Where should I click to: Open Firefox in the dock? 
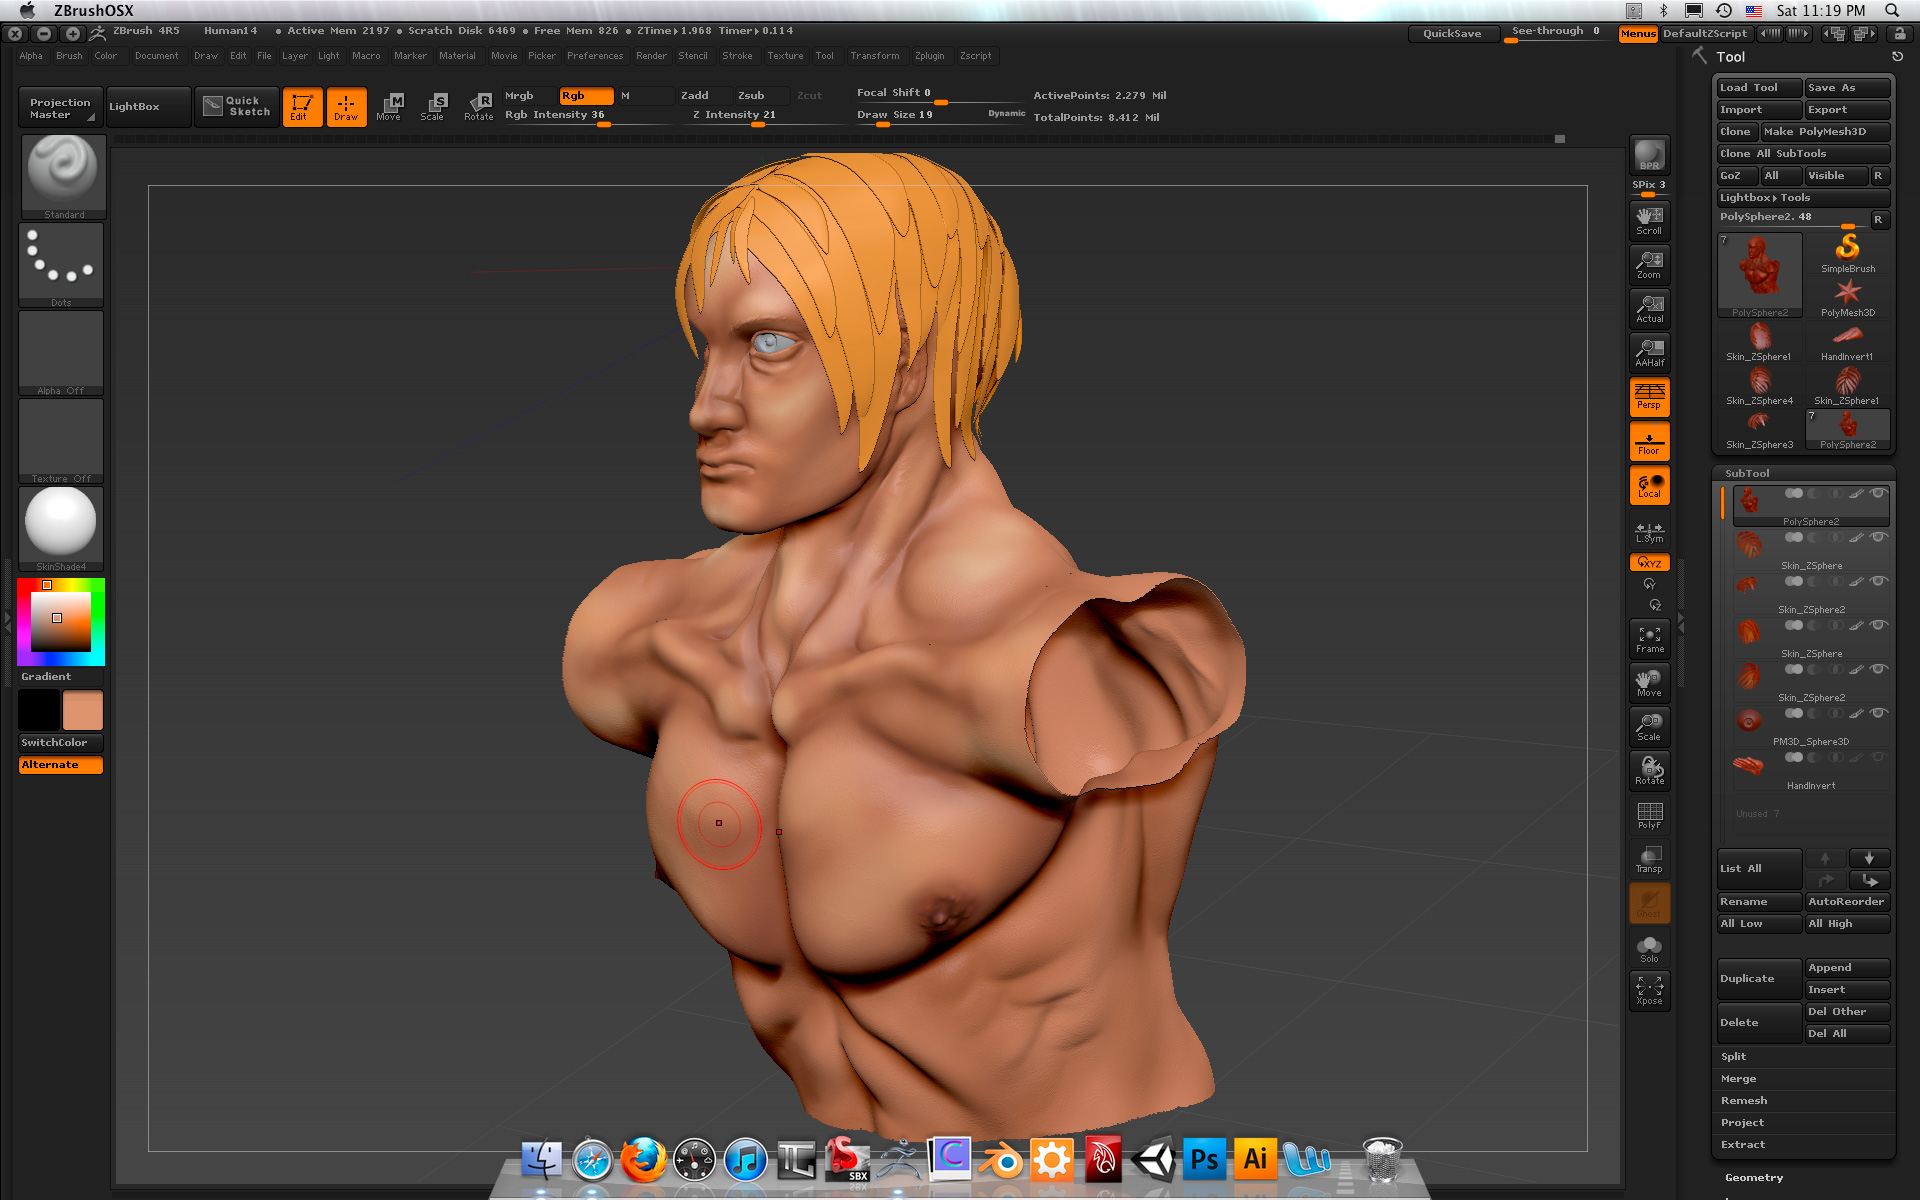point(643,1160)
